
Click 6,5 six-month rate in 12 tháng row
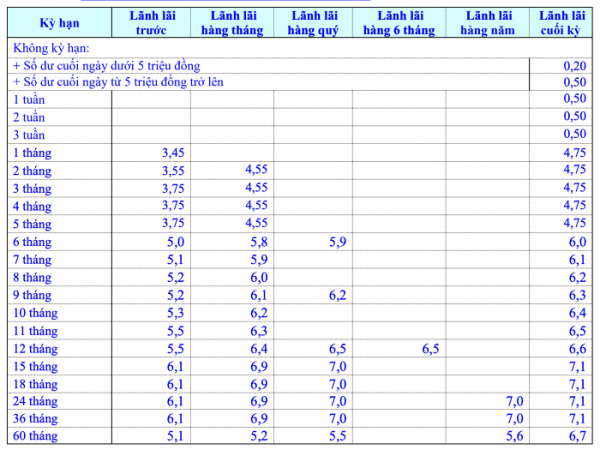pyautogui.click(x=430, y=349)
